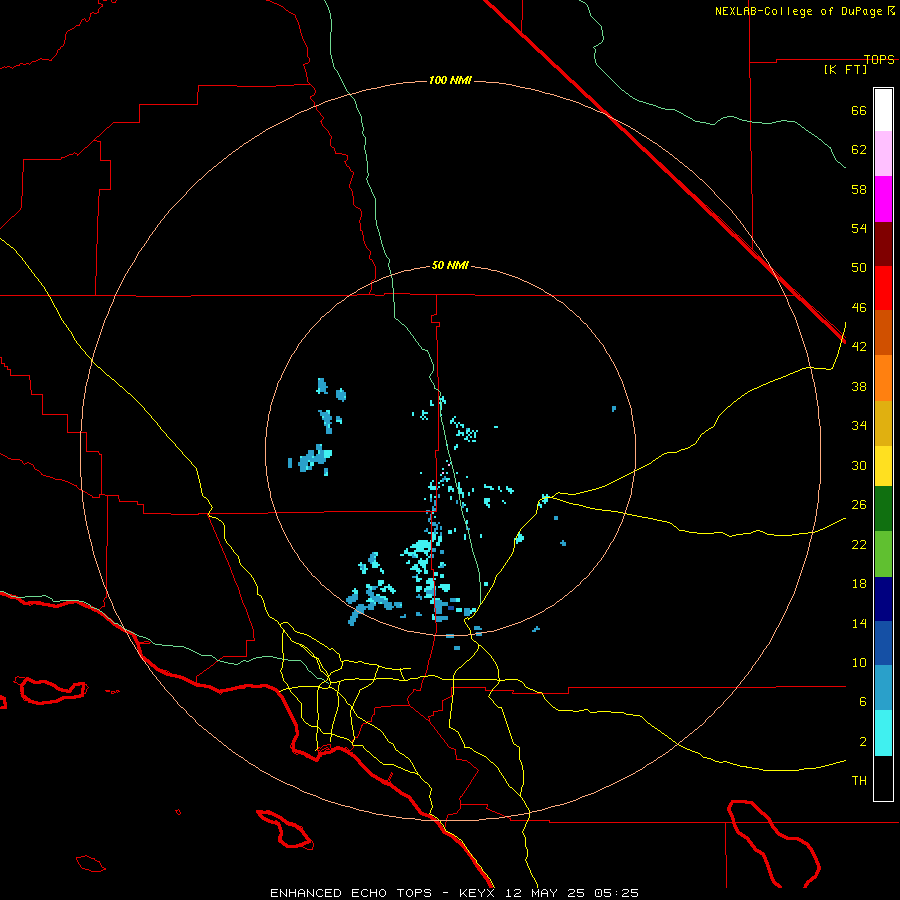Click the legend value 38

859,386
